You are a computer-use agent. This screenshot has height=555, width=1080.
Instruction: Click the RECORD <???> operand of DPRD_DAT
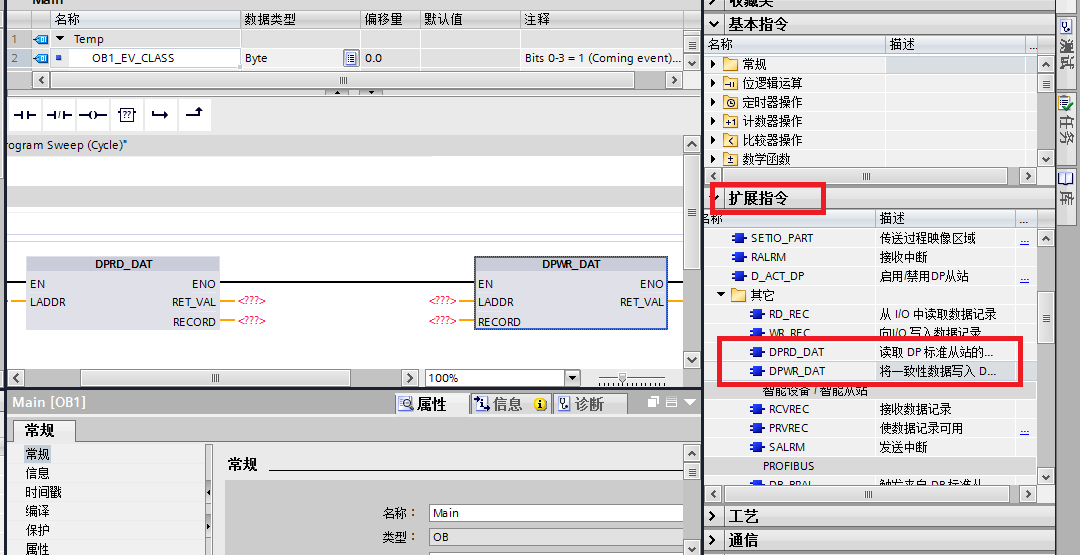coord(251,321)
